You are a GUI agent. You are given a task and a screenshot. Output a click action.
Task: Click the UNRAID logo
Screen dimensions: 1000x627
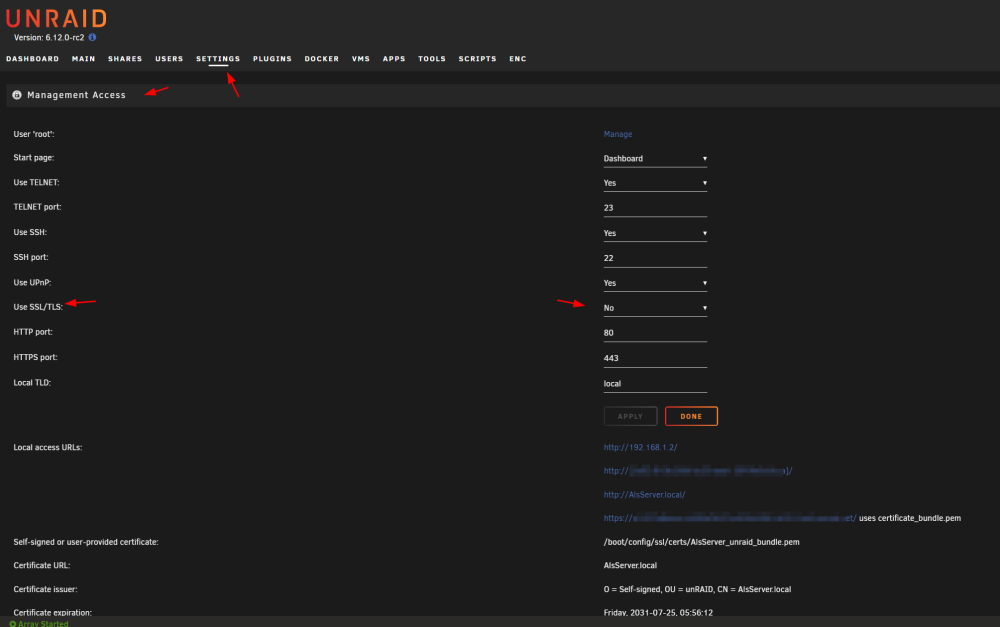[56, 18]
